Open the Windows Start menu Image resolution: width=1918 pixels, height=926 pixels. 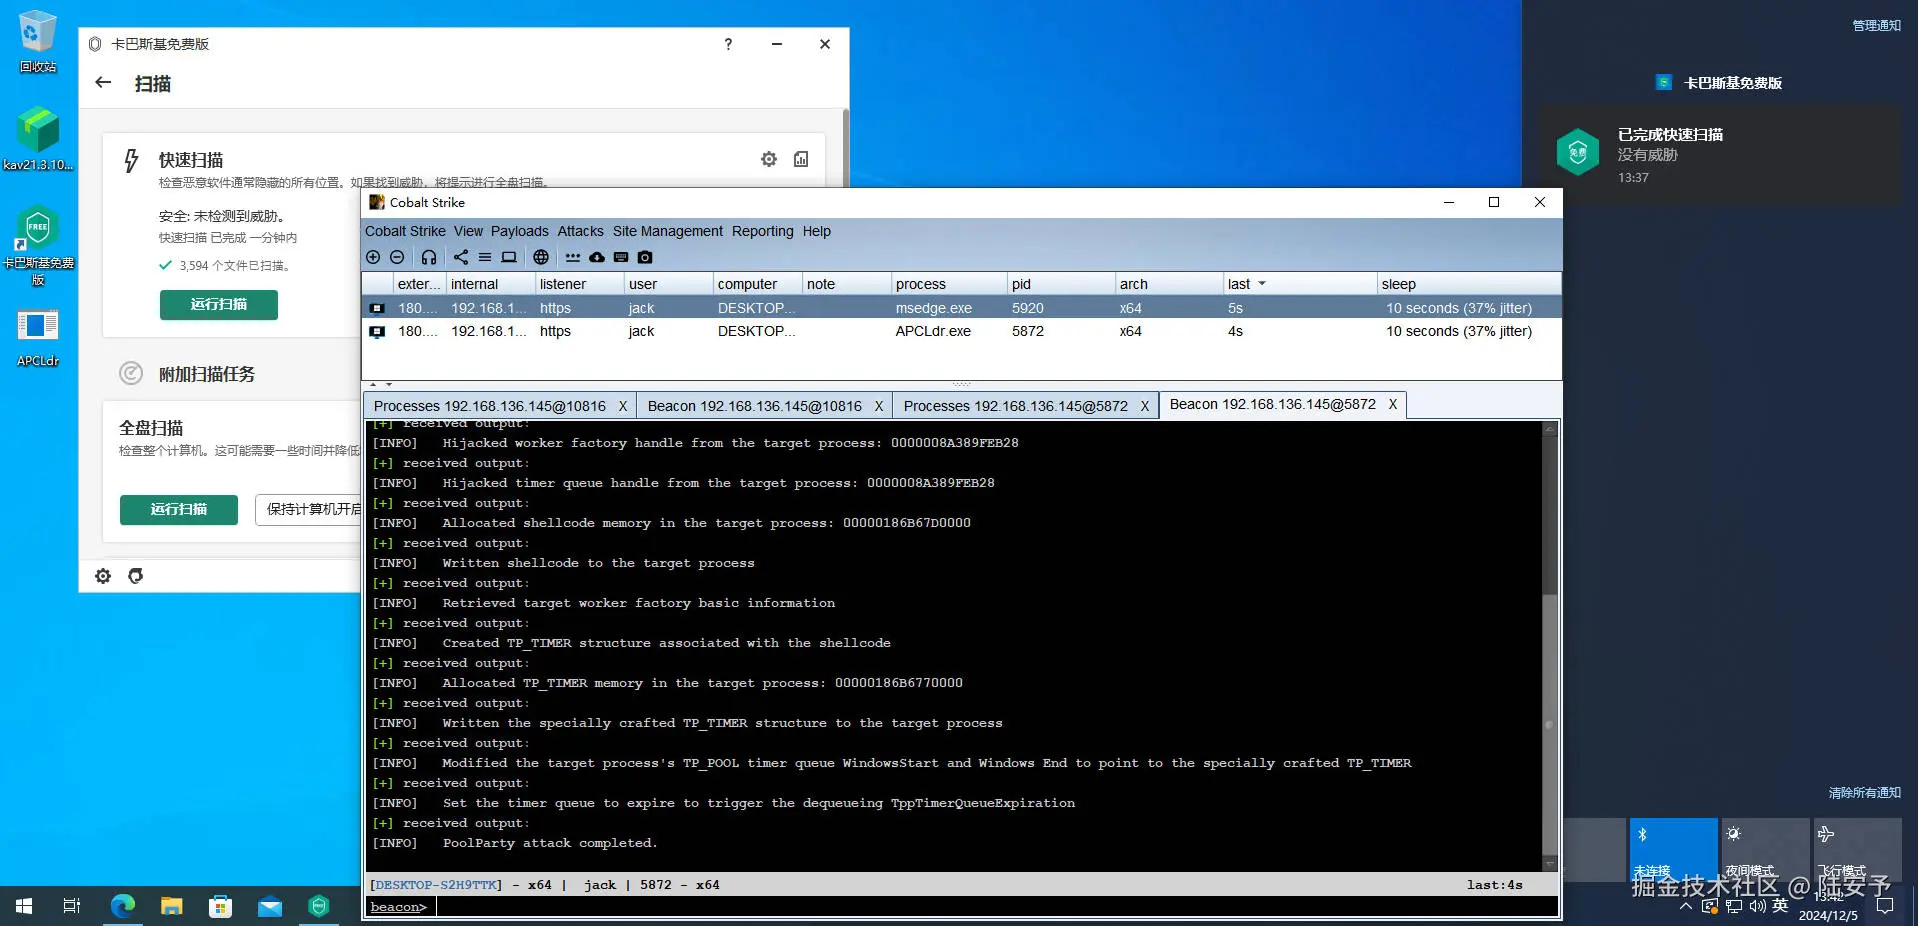pyautogui.click(x=24, y=906)
